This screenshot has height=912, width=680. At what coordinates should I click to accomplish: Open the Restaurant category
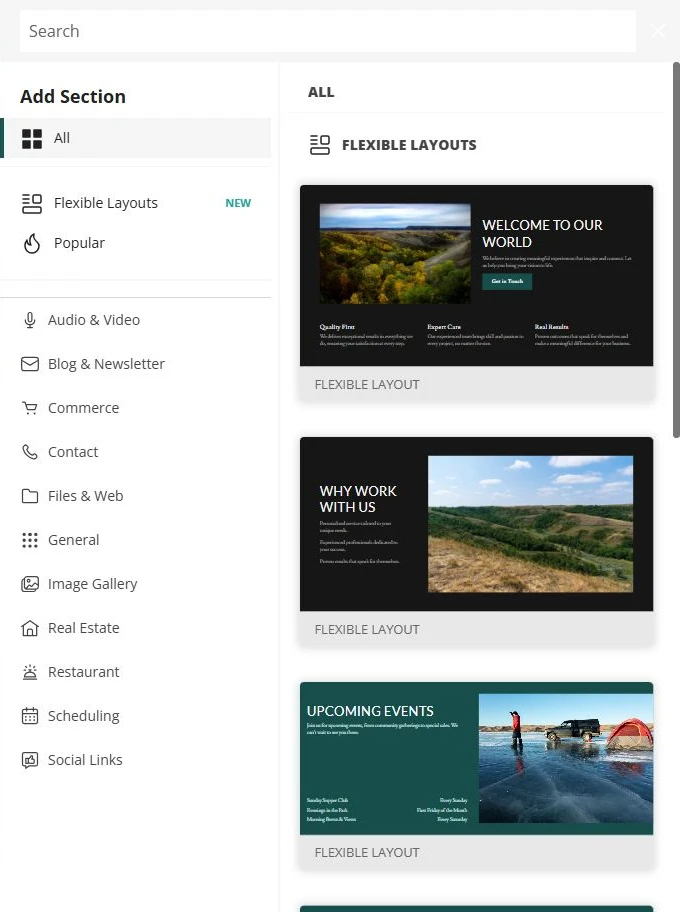point(136,672)
